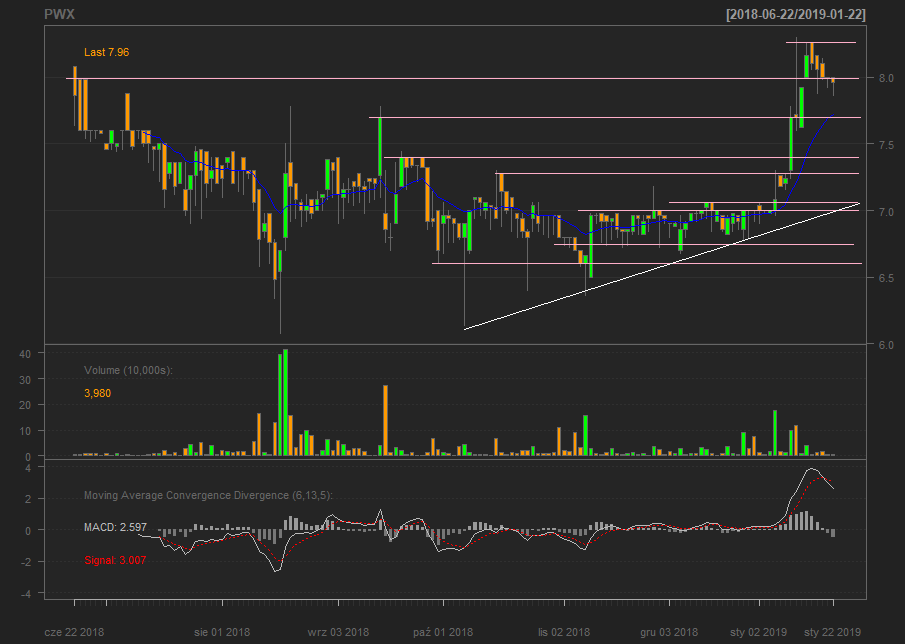Viewport: 905px width, 644px height.
Task: Click the red 'Signal: 3.007' value
Action: tap(115, 560)
